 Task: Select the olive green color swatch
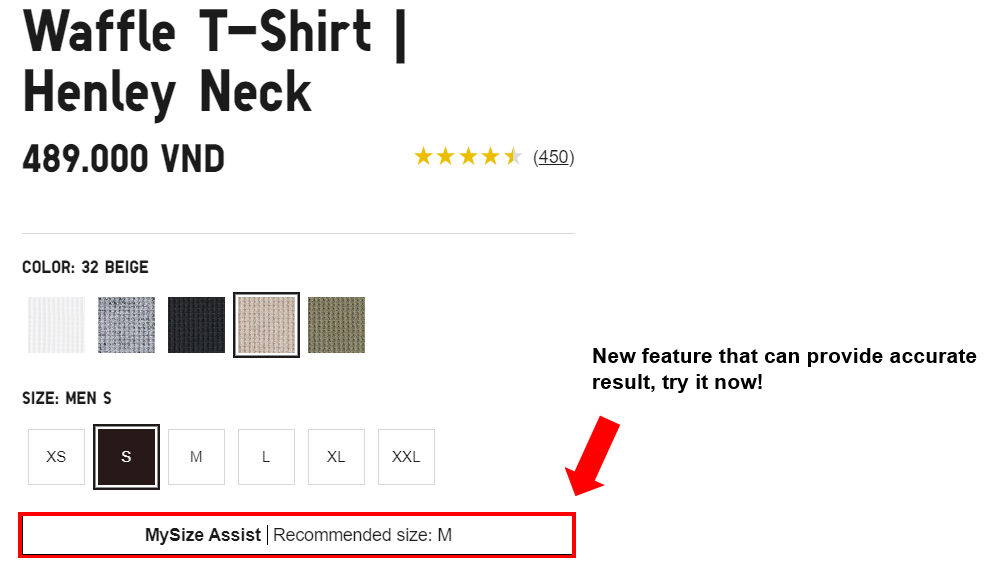click(x=336, y=325)
